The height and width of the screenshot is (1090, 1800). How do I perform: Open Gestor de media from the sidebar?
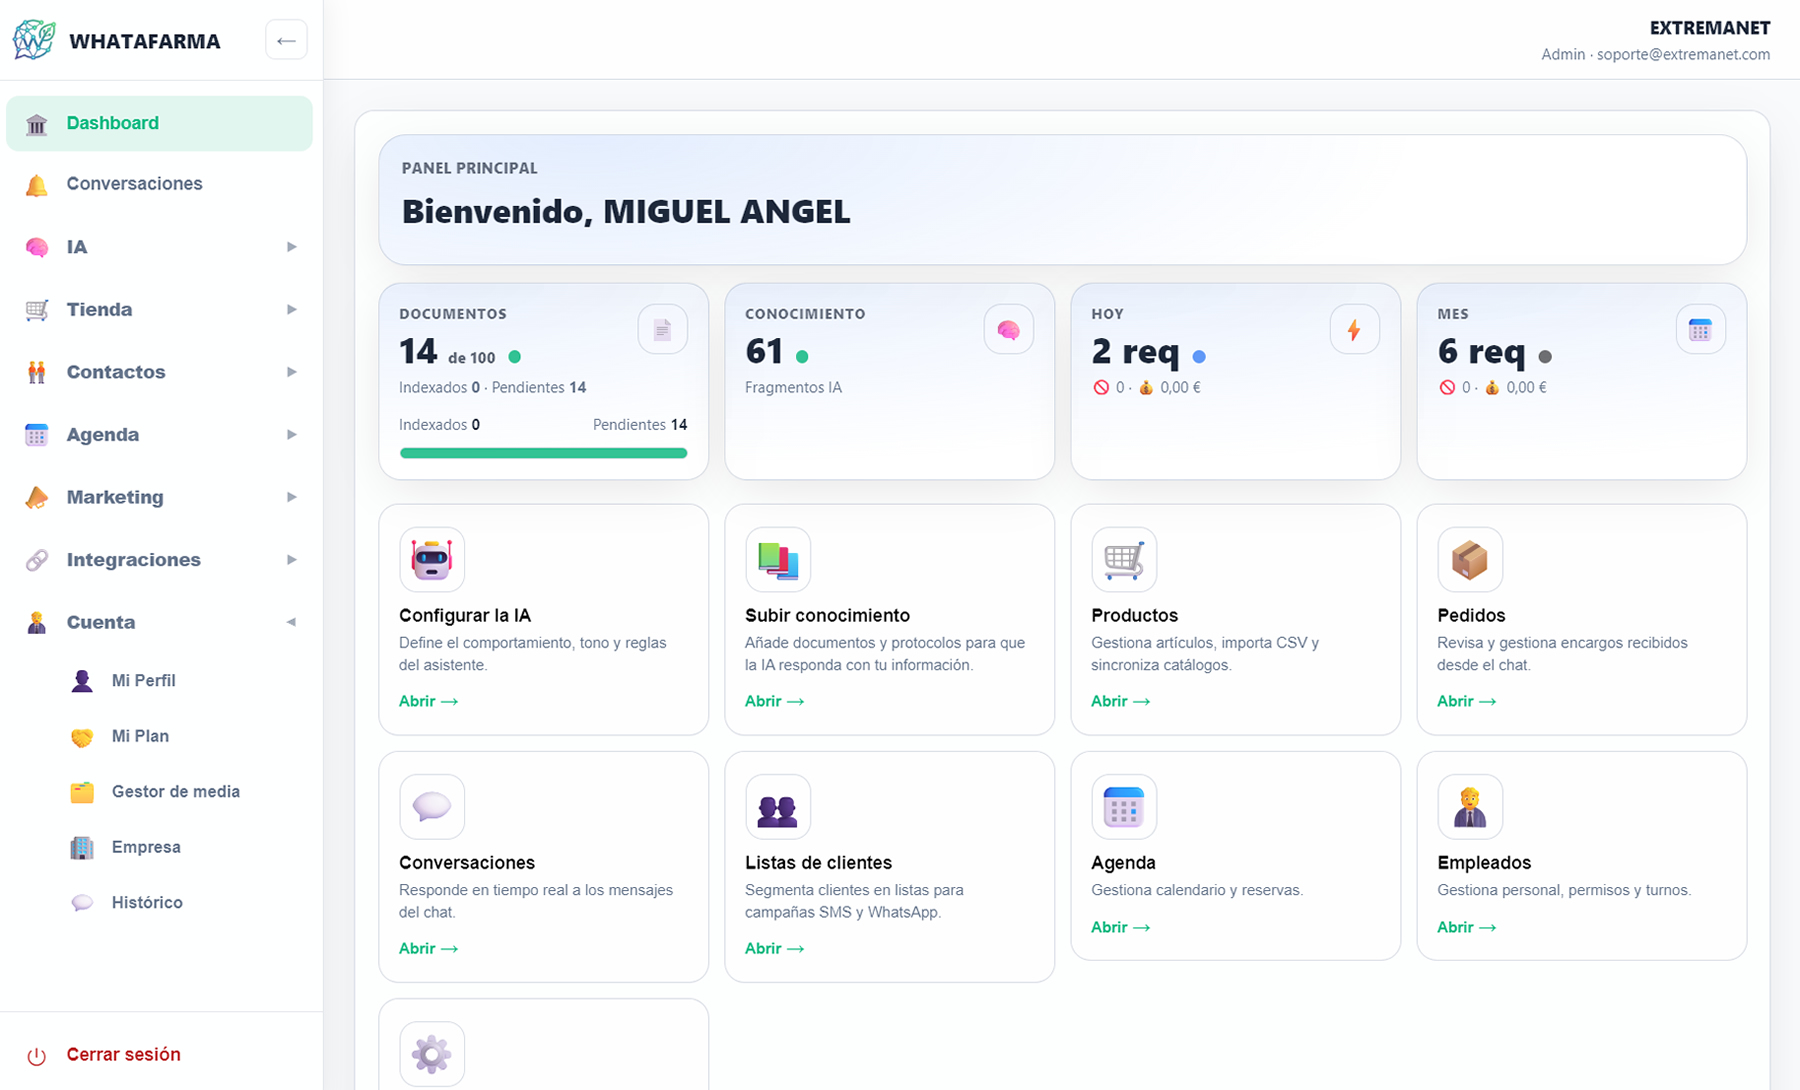click(175, 791)
